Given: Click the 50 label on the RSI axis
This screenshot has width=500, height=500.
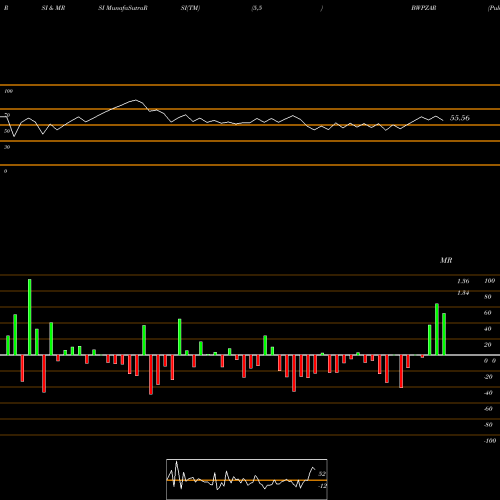Looking at the screenshot, I should 7,131.
